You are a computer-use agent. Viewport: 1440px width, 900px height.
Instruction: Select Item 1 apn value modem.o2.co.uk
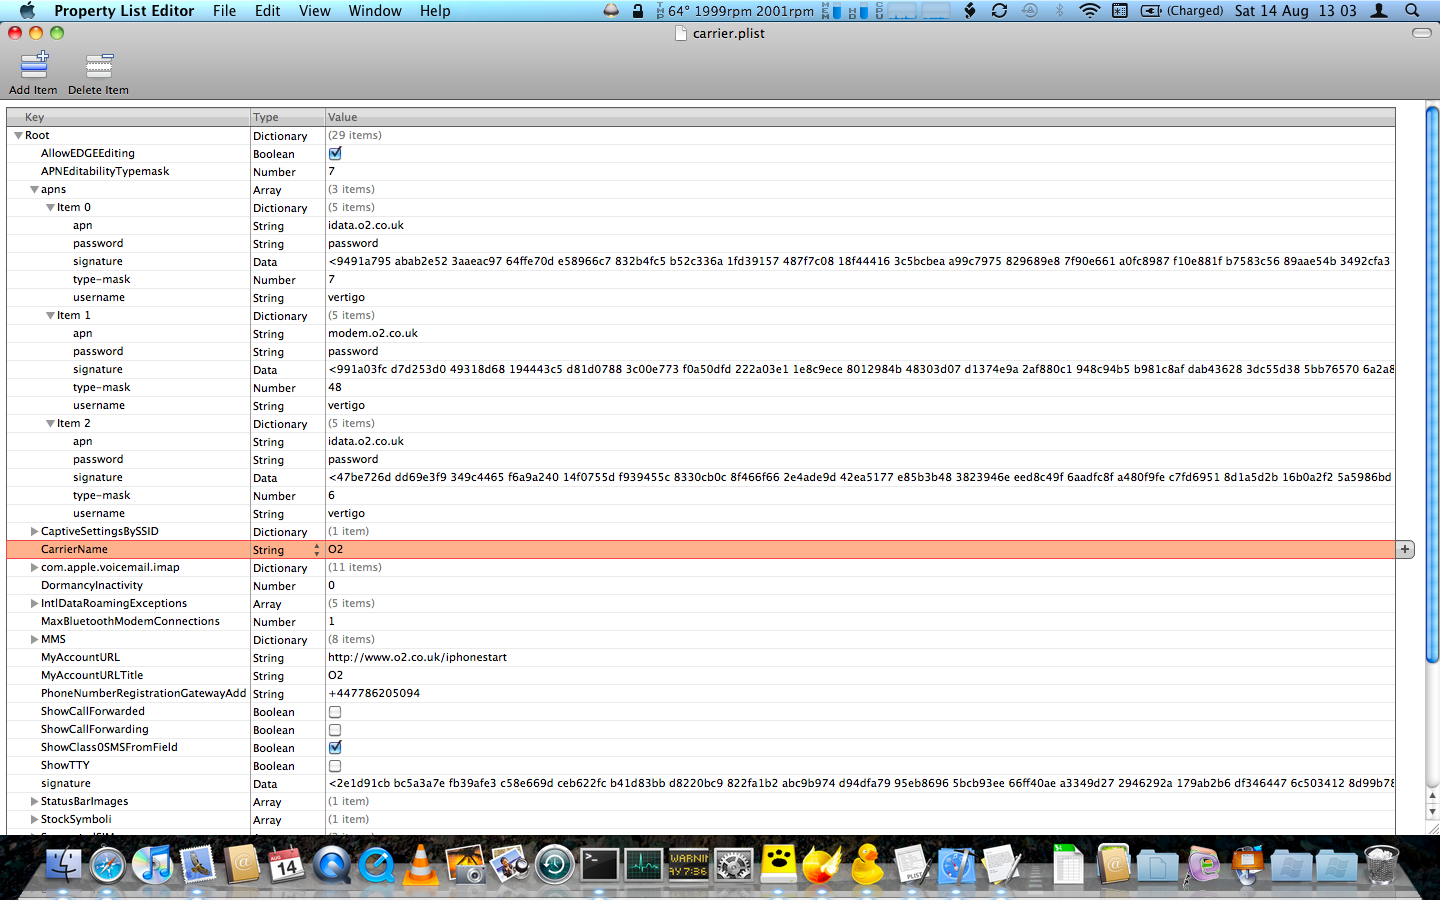point(373,333)
